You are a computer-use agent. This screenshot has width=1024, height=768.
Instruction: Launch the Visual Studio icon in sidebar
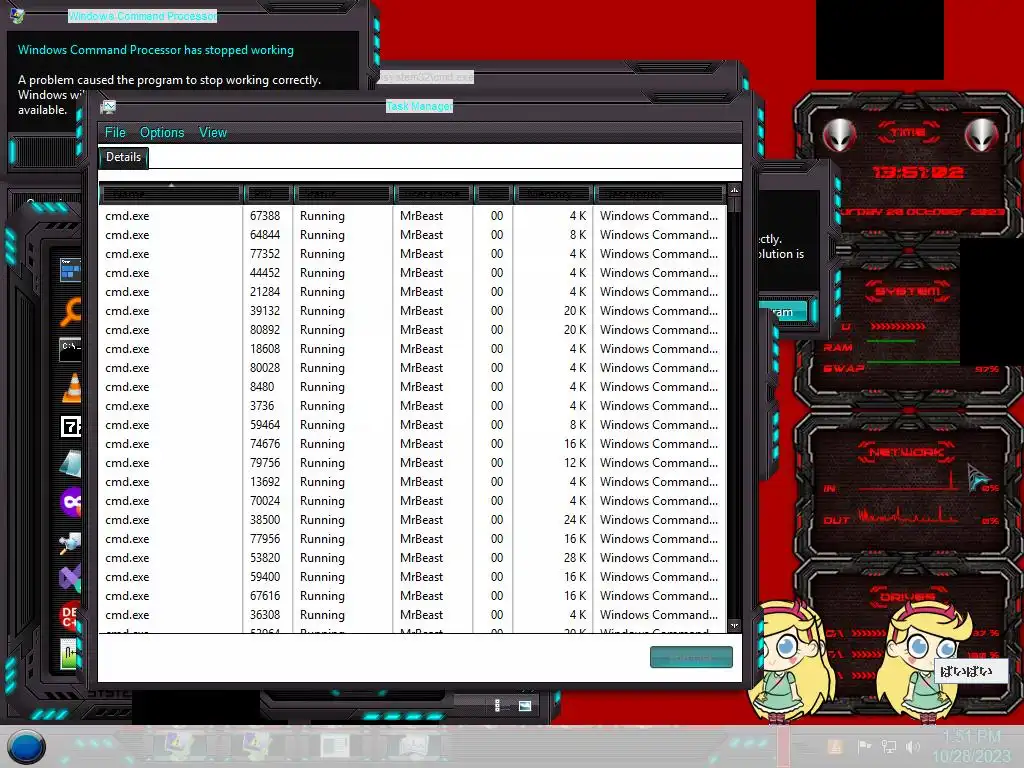pyautogui.click(x=71, y=578)
